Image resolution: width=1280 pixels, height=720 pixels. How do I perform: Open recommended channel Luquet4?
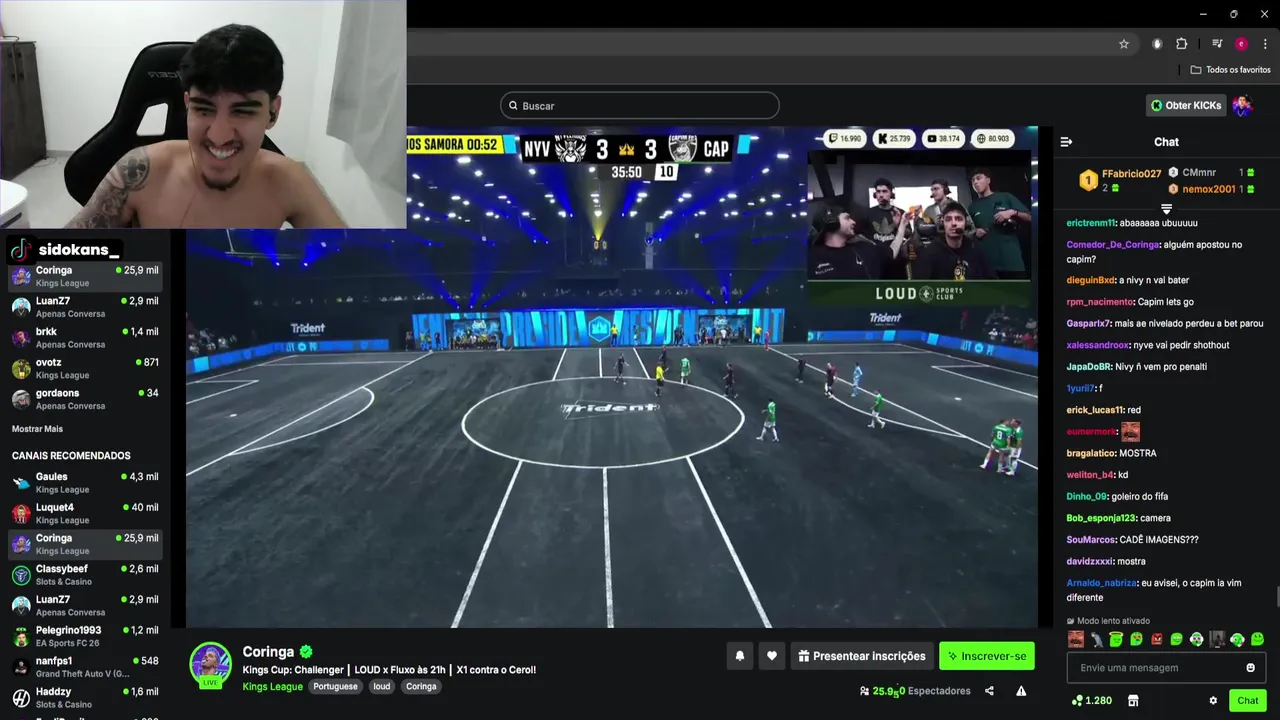pos(85,514)
